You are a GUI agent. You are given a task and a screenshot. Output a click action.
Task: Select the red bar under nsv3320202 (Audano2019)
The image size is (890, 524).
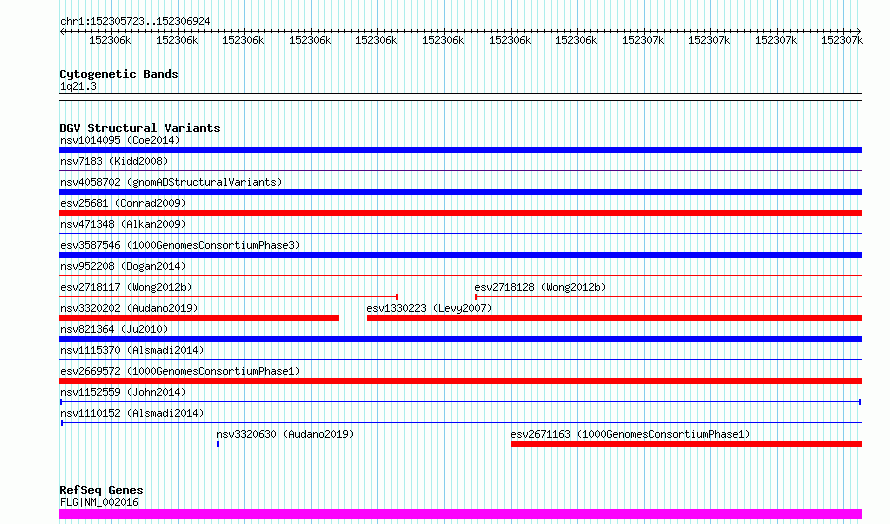pyautogui.click(x=199, y=318)
